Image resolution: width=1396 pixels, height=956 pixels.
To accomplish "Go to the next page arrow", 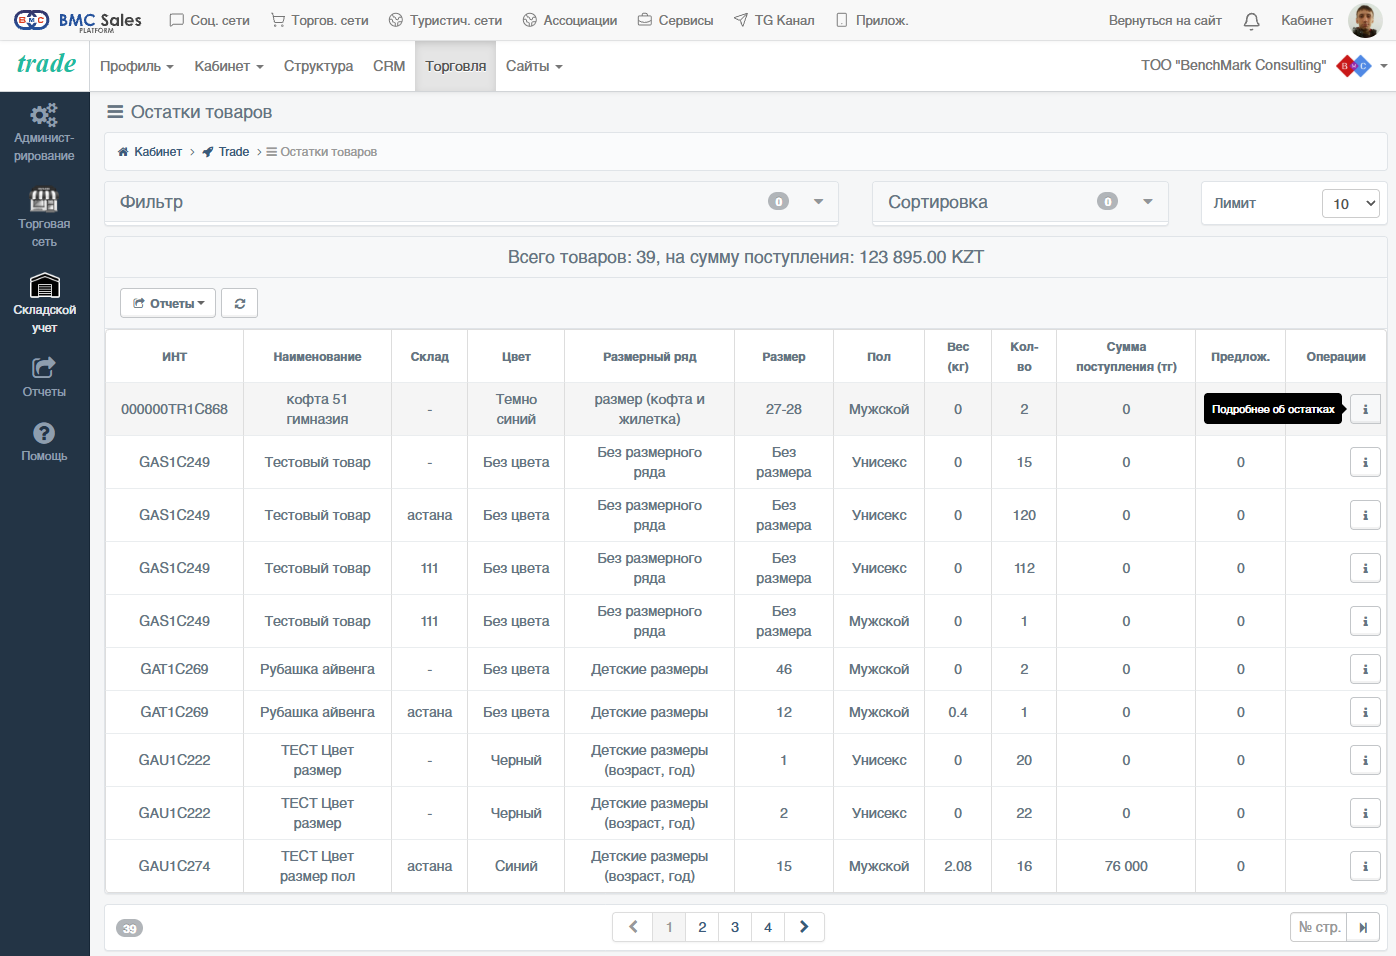I will click(x=804, y=927).
